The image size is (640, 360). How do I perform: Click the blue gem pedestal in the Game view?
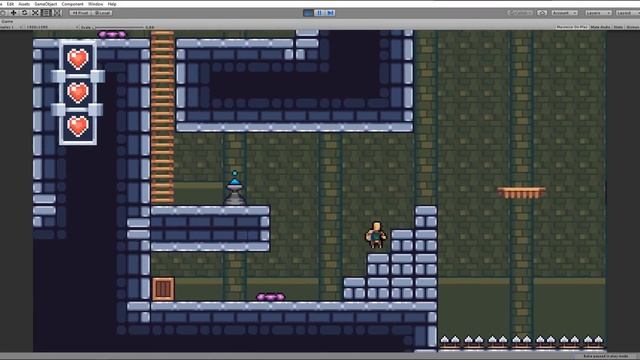235,188
